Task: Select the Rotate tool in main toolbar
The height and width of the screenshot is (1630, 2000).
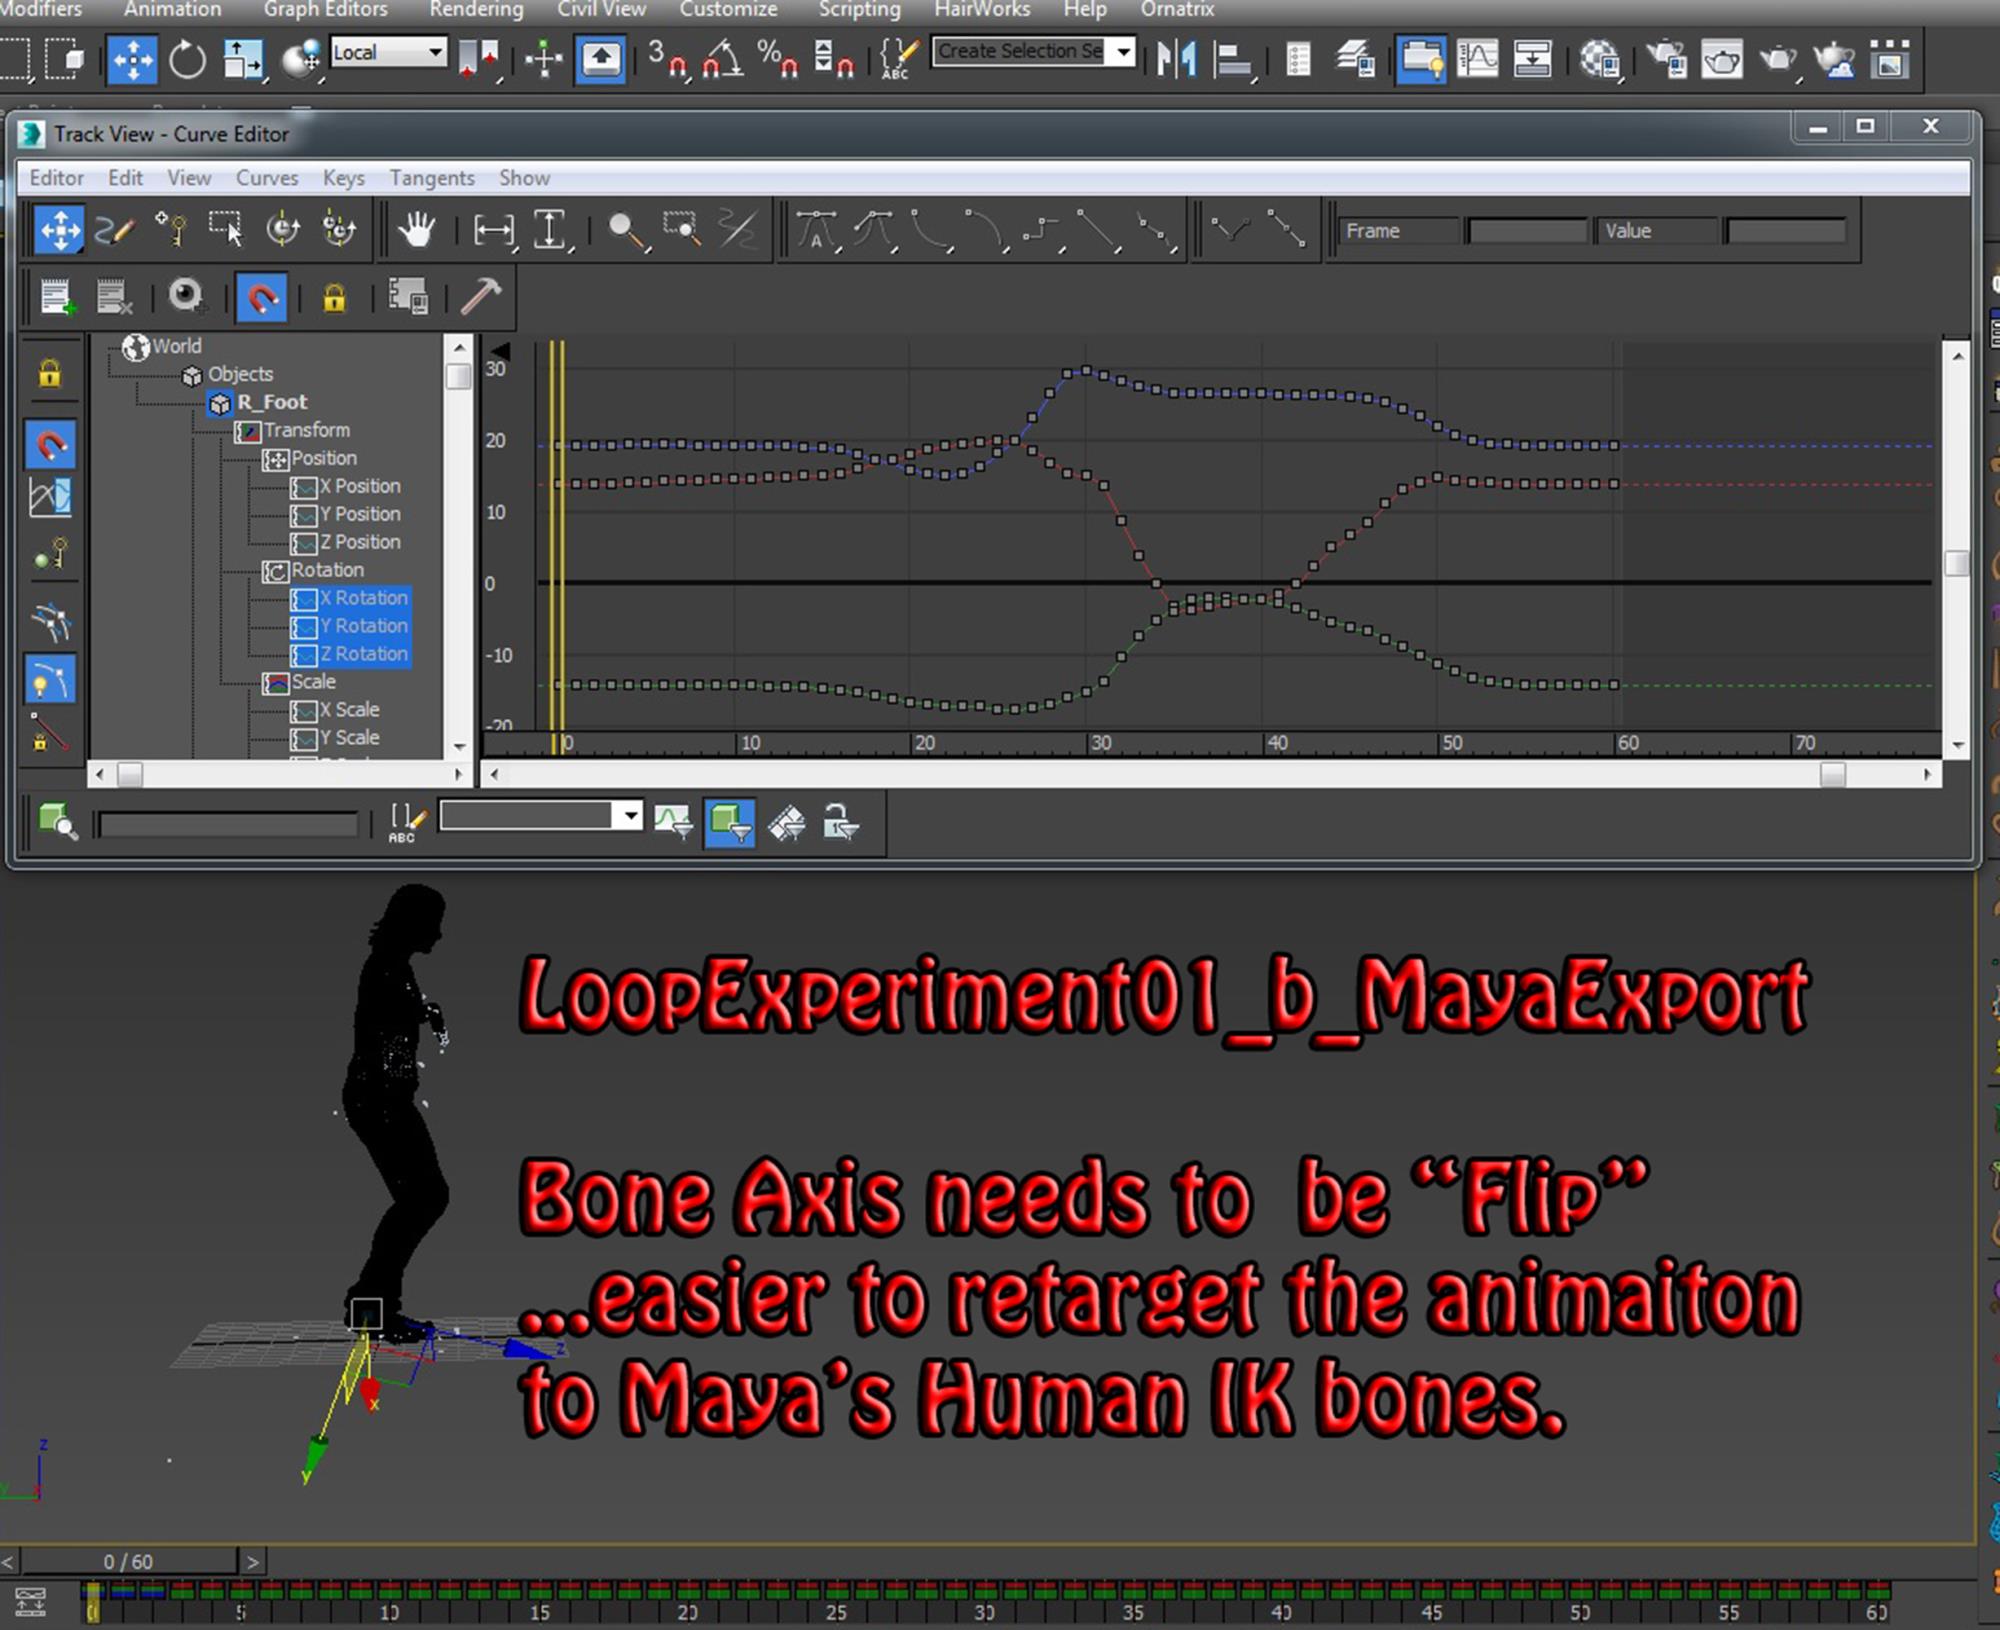Action: [x=187, y=59]
